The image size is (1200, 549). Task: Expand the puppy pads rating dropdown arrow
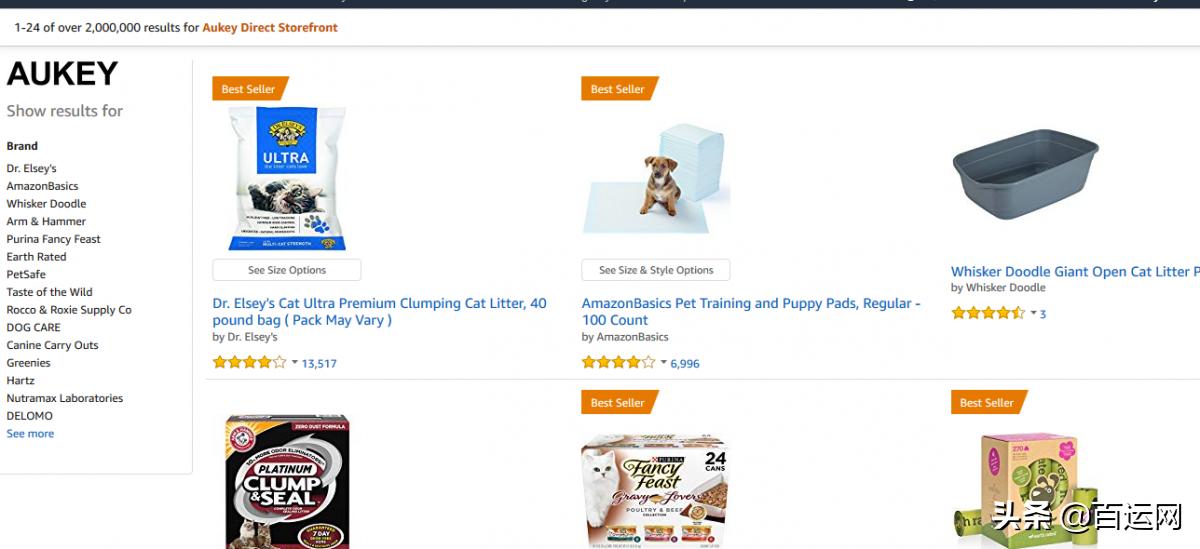[664, 363]
